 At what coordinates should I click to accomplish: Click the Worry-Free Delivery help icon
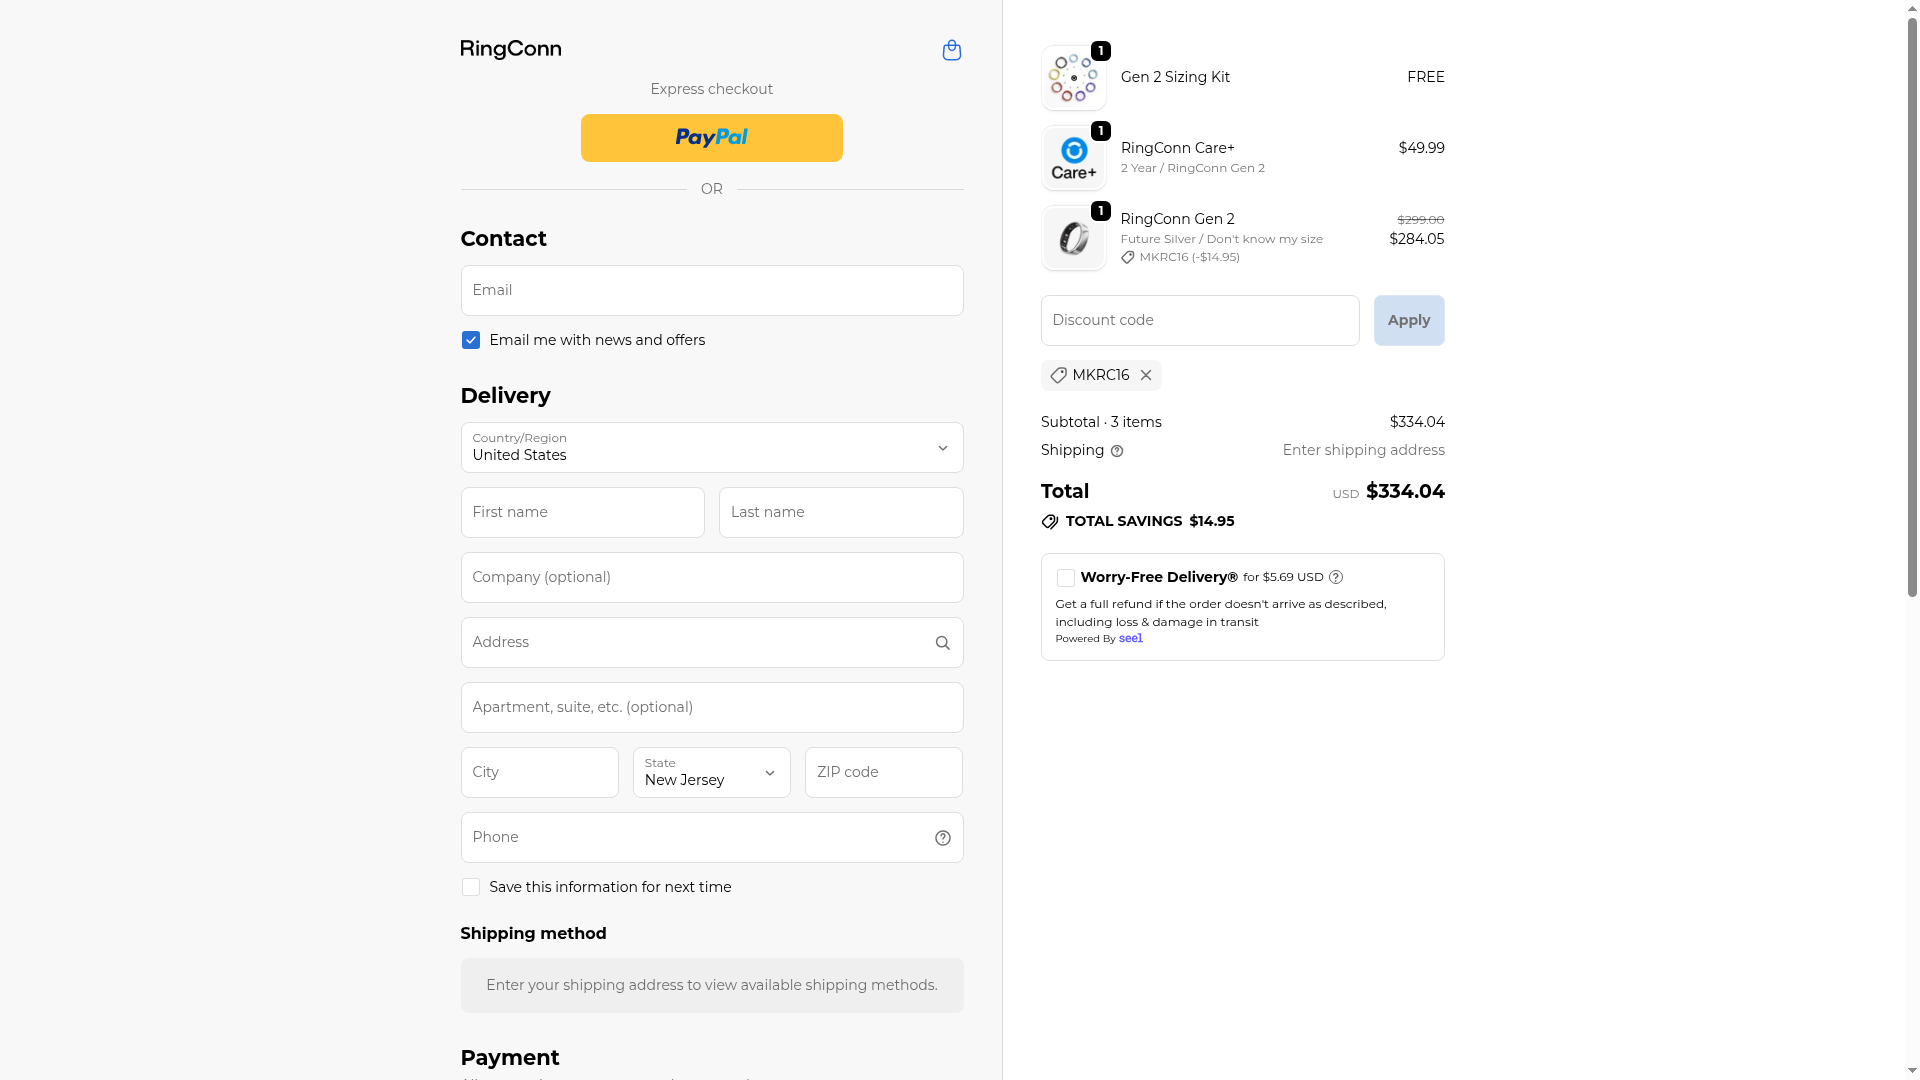(x=1336, y=577)
